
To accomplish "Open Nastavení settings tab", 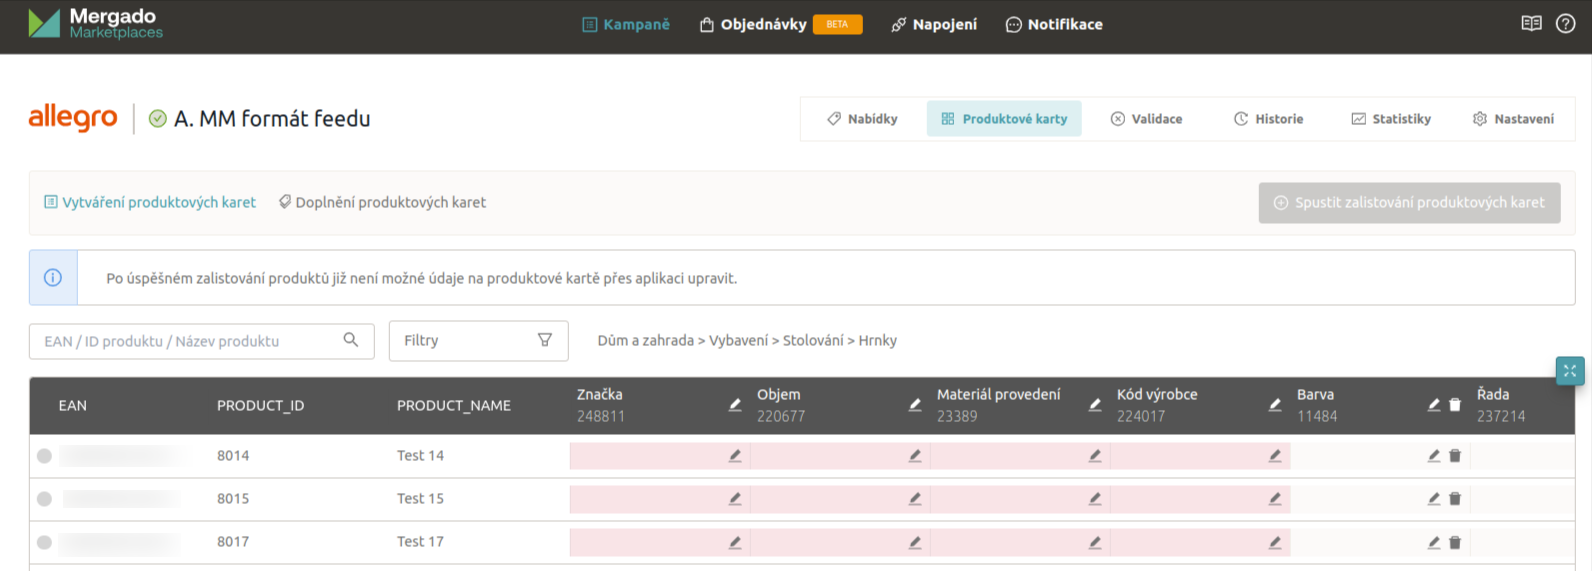I will (1513, 119).
